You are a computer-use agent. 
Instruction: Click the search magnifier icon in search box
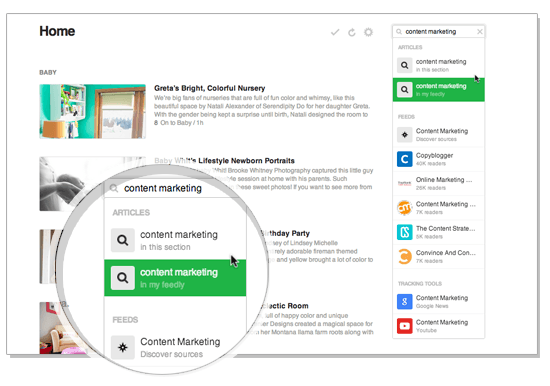(x=399, y=32)
